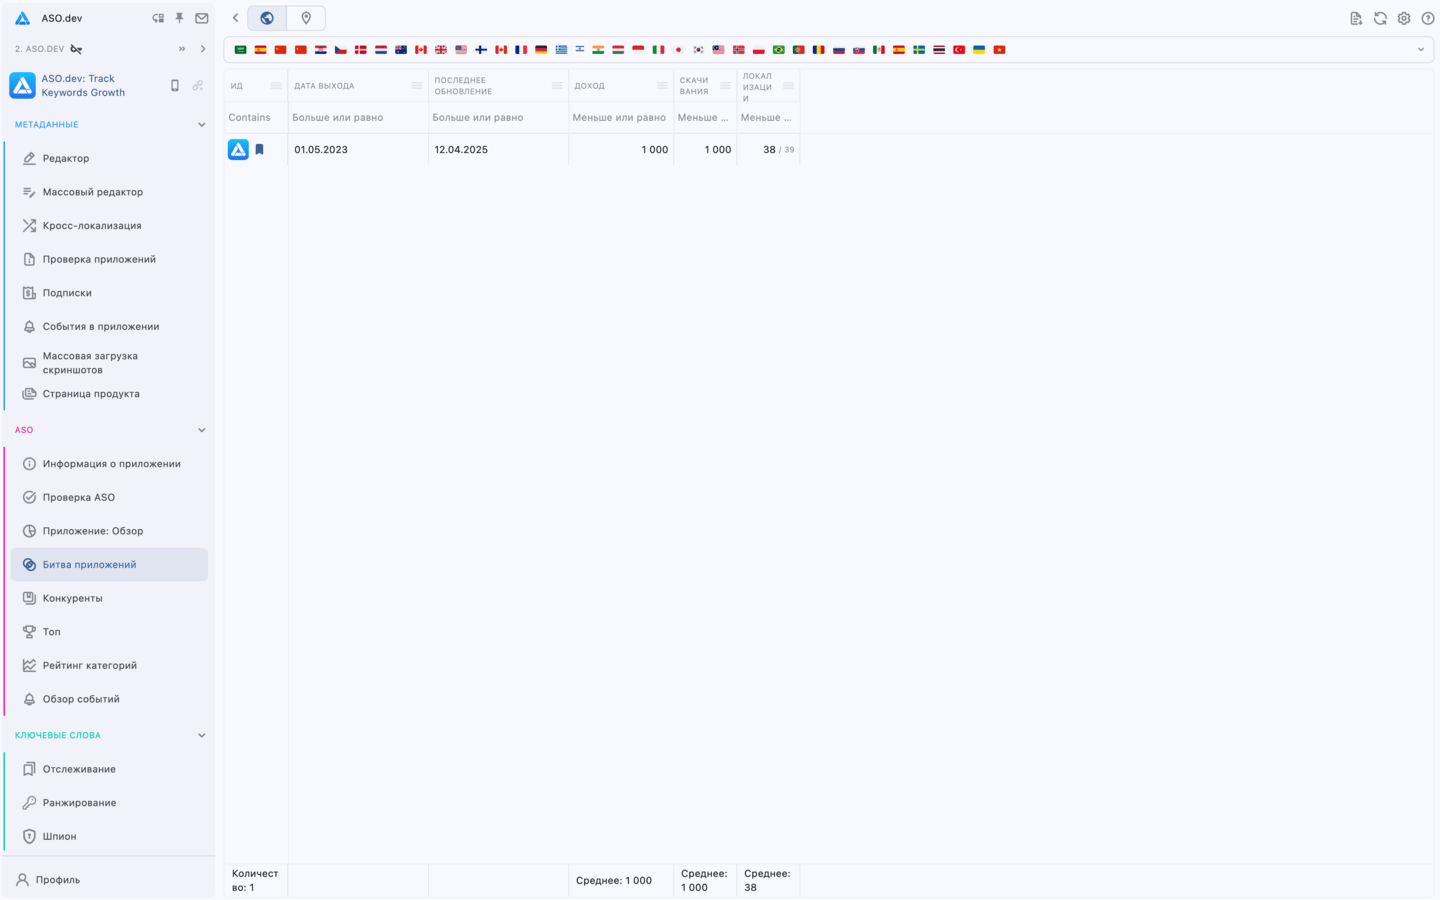Open the settings gear icon
Screen dimensions: 1440x900
[x=1403, y=17]
